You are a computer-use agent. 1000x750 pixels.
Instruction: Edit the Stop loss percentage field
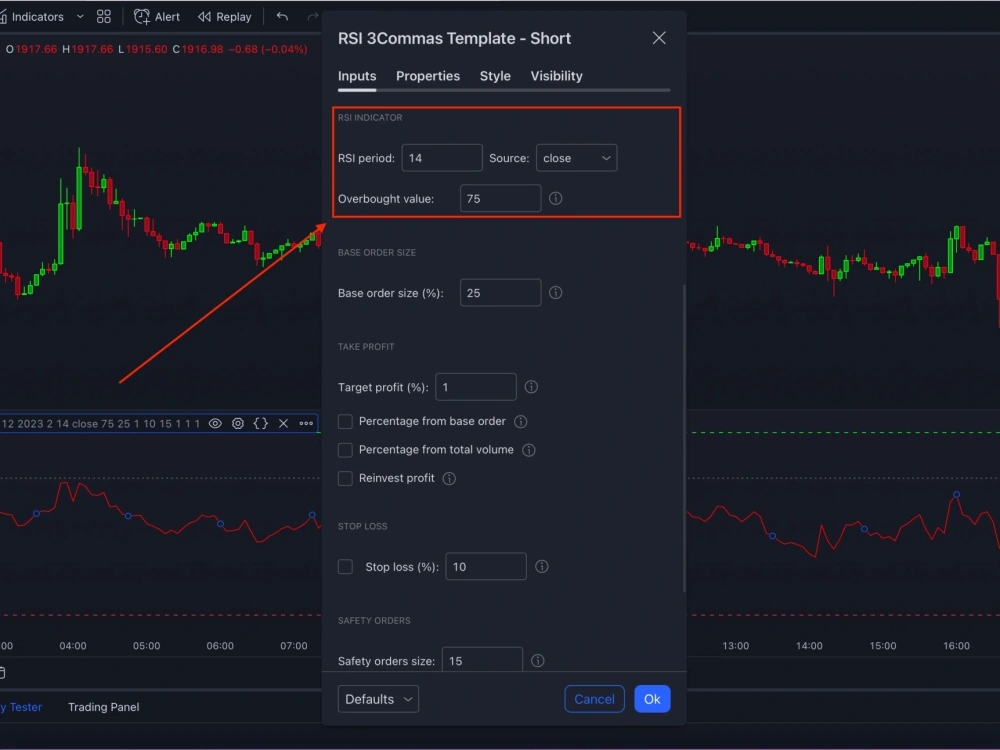486,566
